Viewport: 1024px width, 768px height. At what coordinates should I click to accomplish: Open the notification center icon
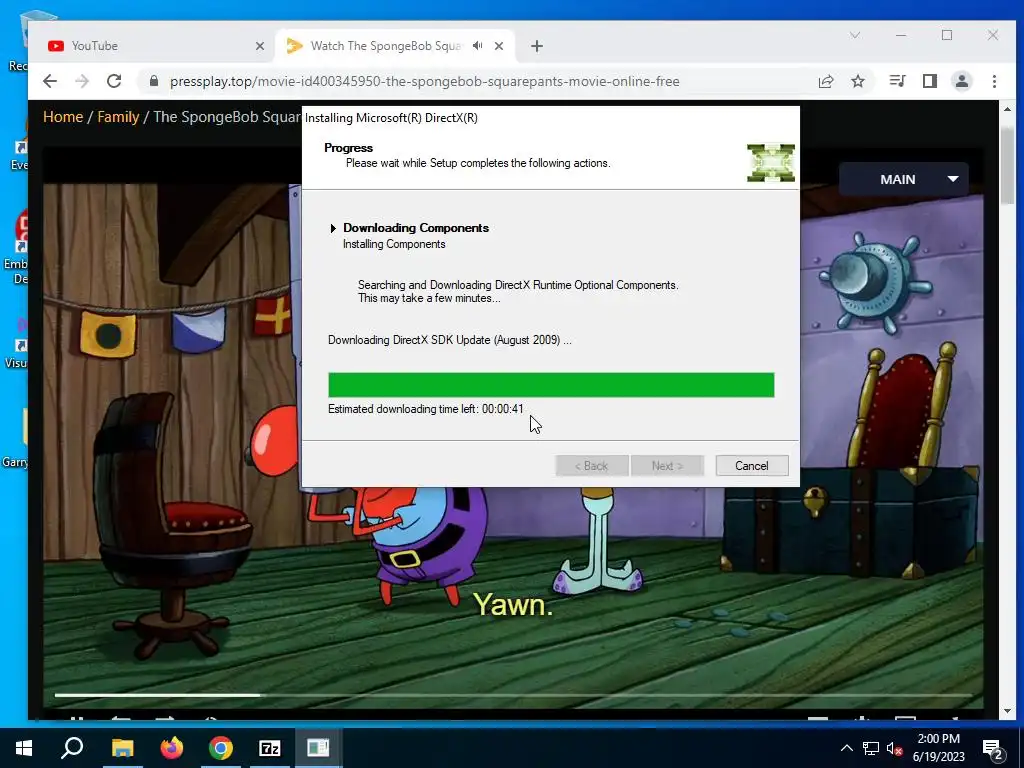993,749
